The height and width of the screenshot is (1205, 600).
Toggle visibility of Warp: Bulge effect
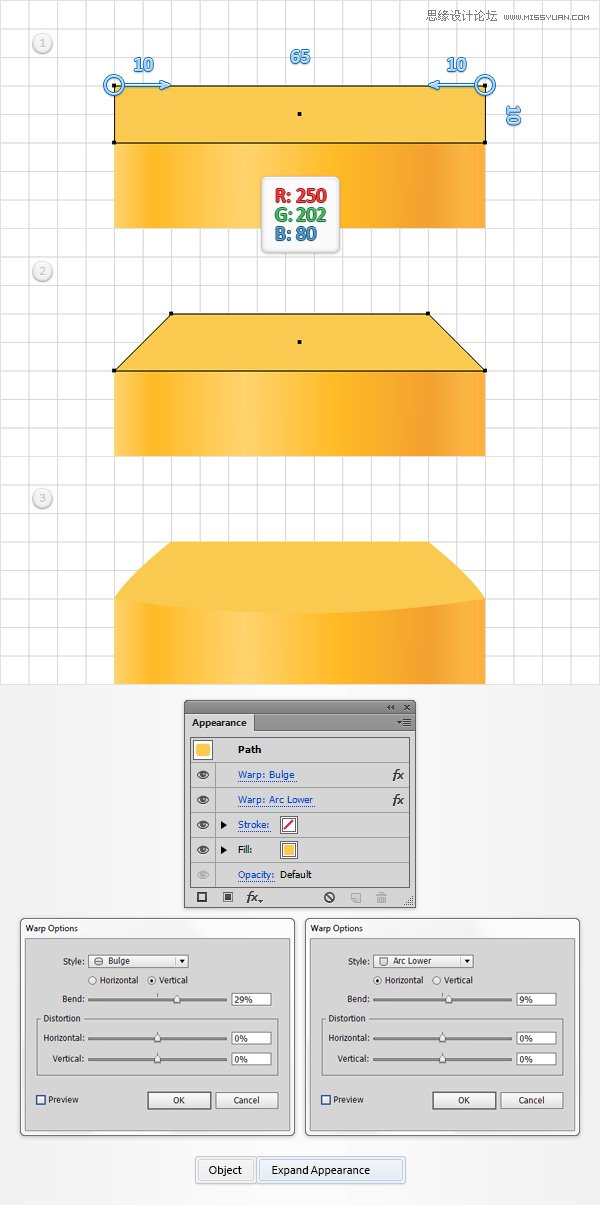pyautogui.click(x=203, y=775)
